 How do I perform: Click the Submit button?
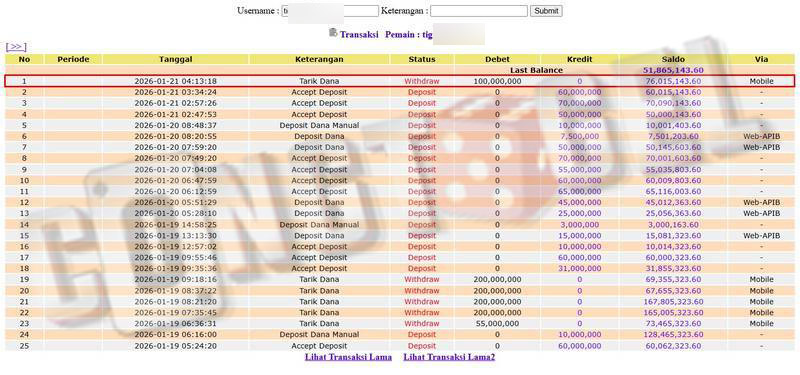click(x=546, y=11)
